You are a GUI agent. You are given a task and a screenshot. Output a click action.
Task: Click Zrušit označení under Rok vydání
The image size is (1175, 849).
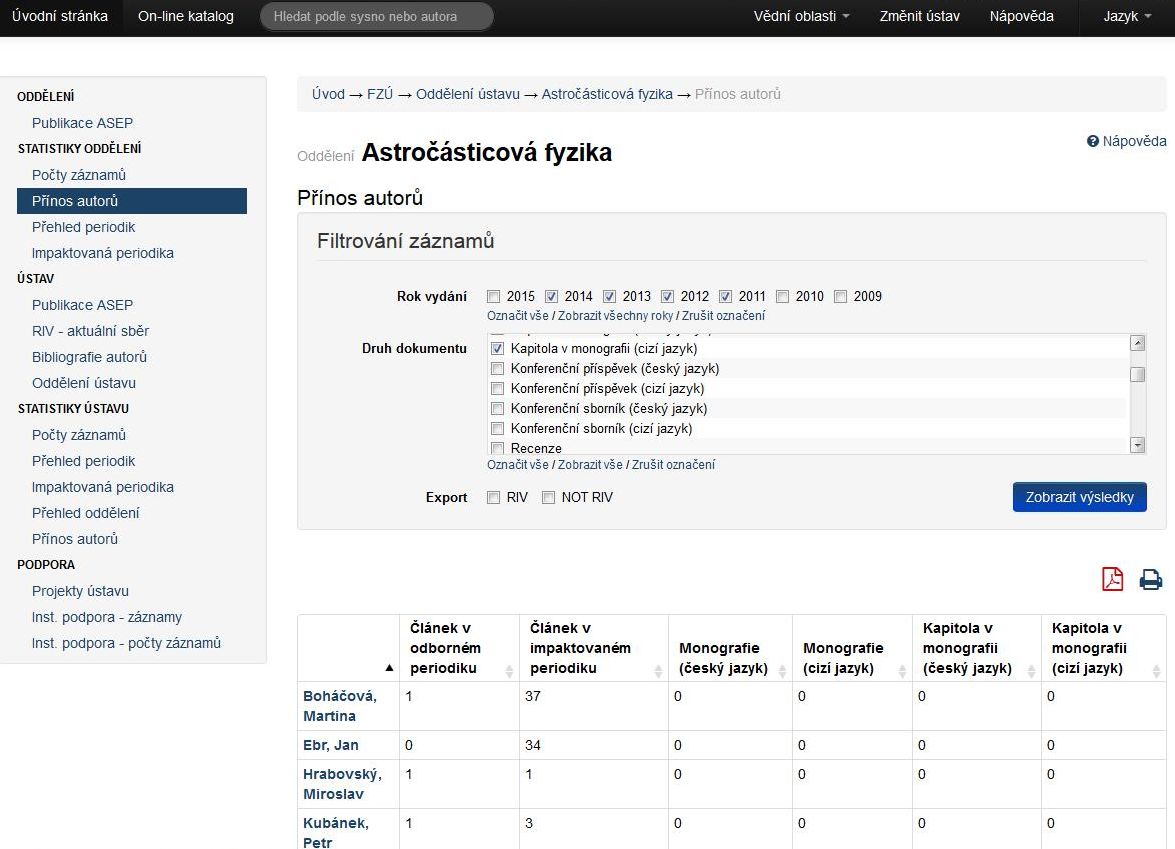point(723,315)
